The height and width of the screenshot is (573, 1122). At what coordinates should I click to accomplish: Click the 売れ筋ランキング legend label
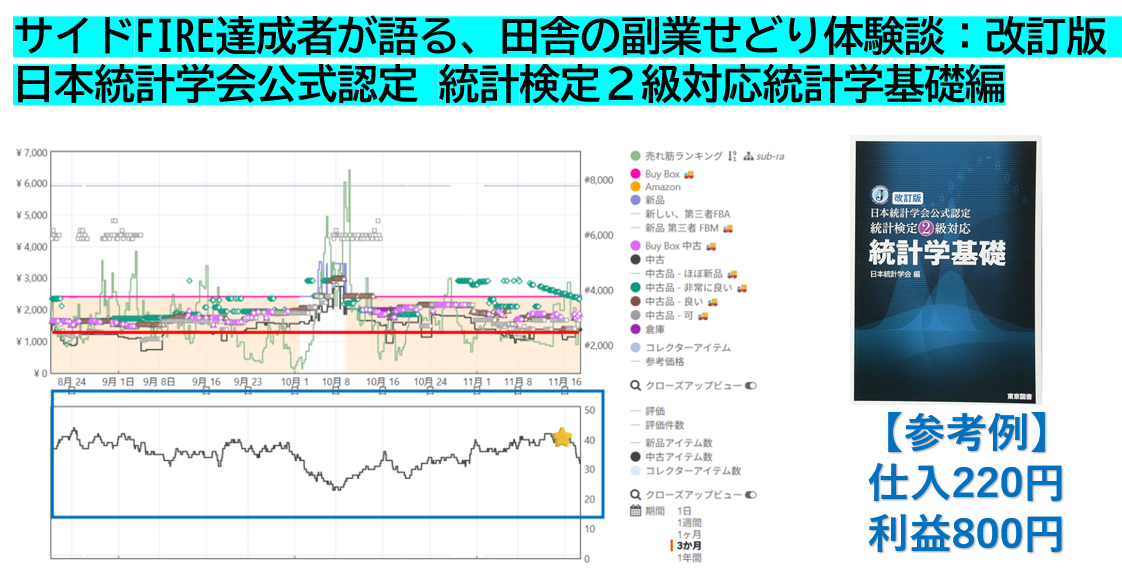coord(683,156)
